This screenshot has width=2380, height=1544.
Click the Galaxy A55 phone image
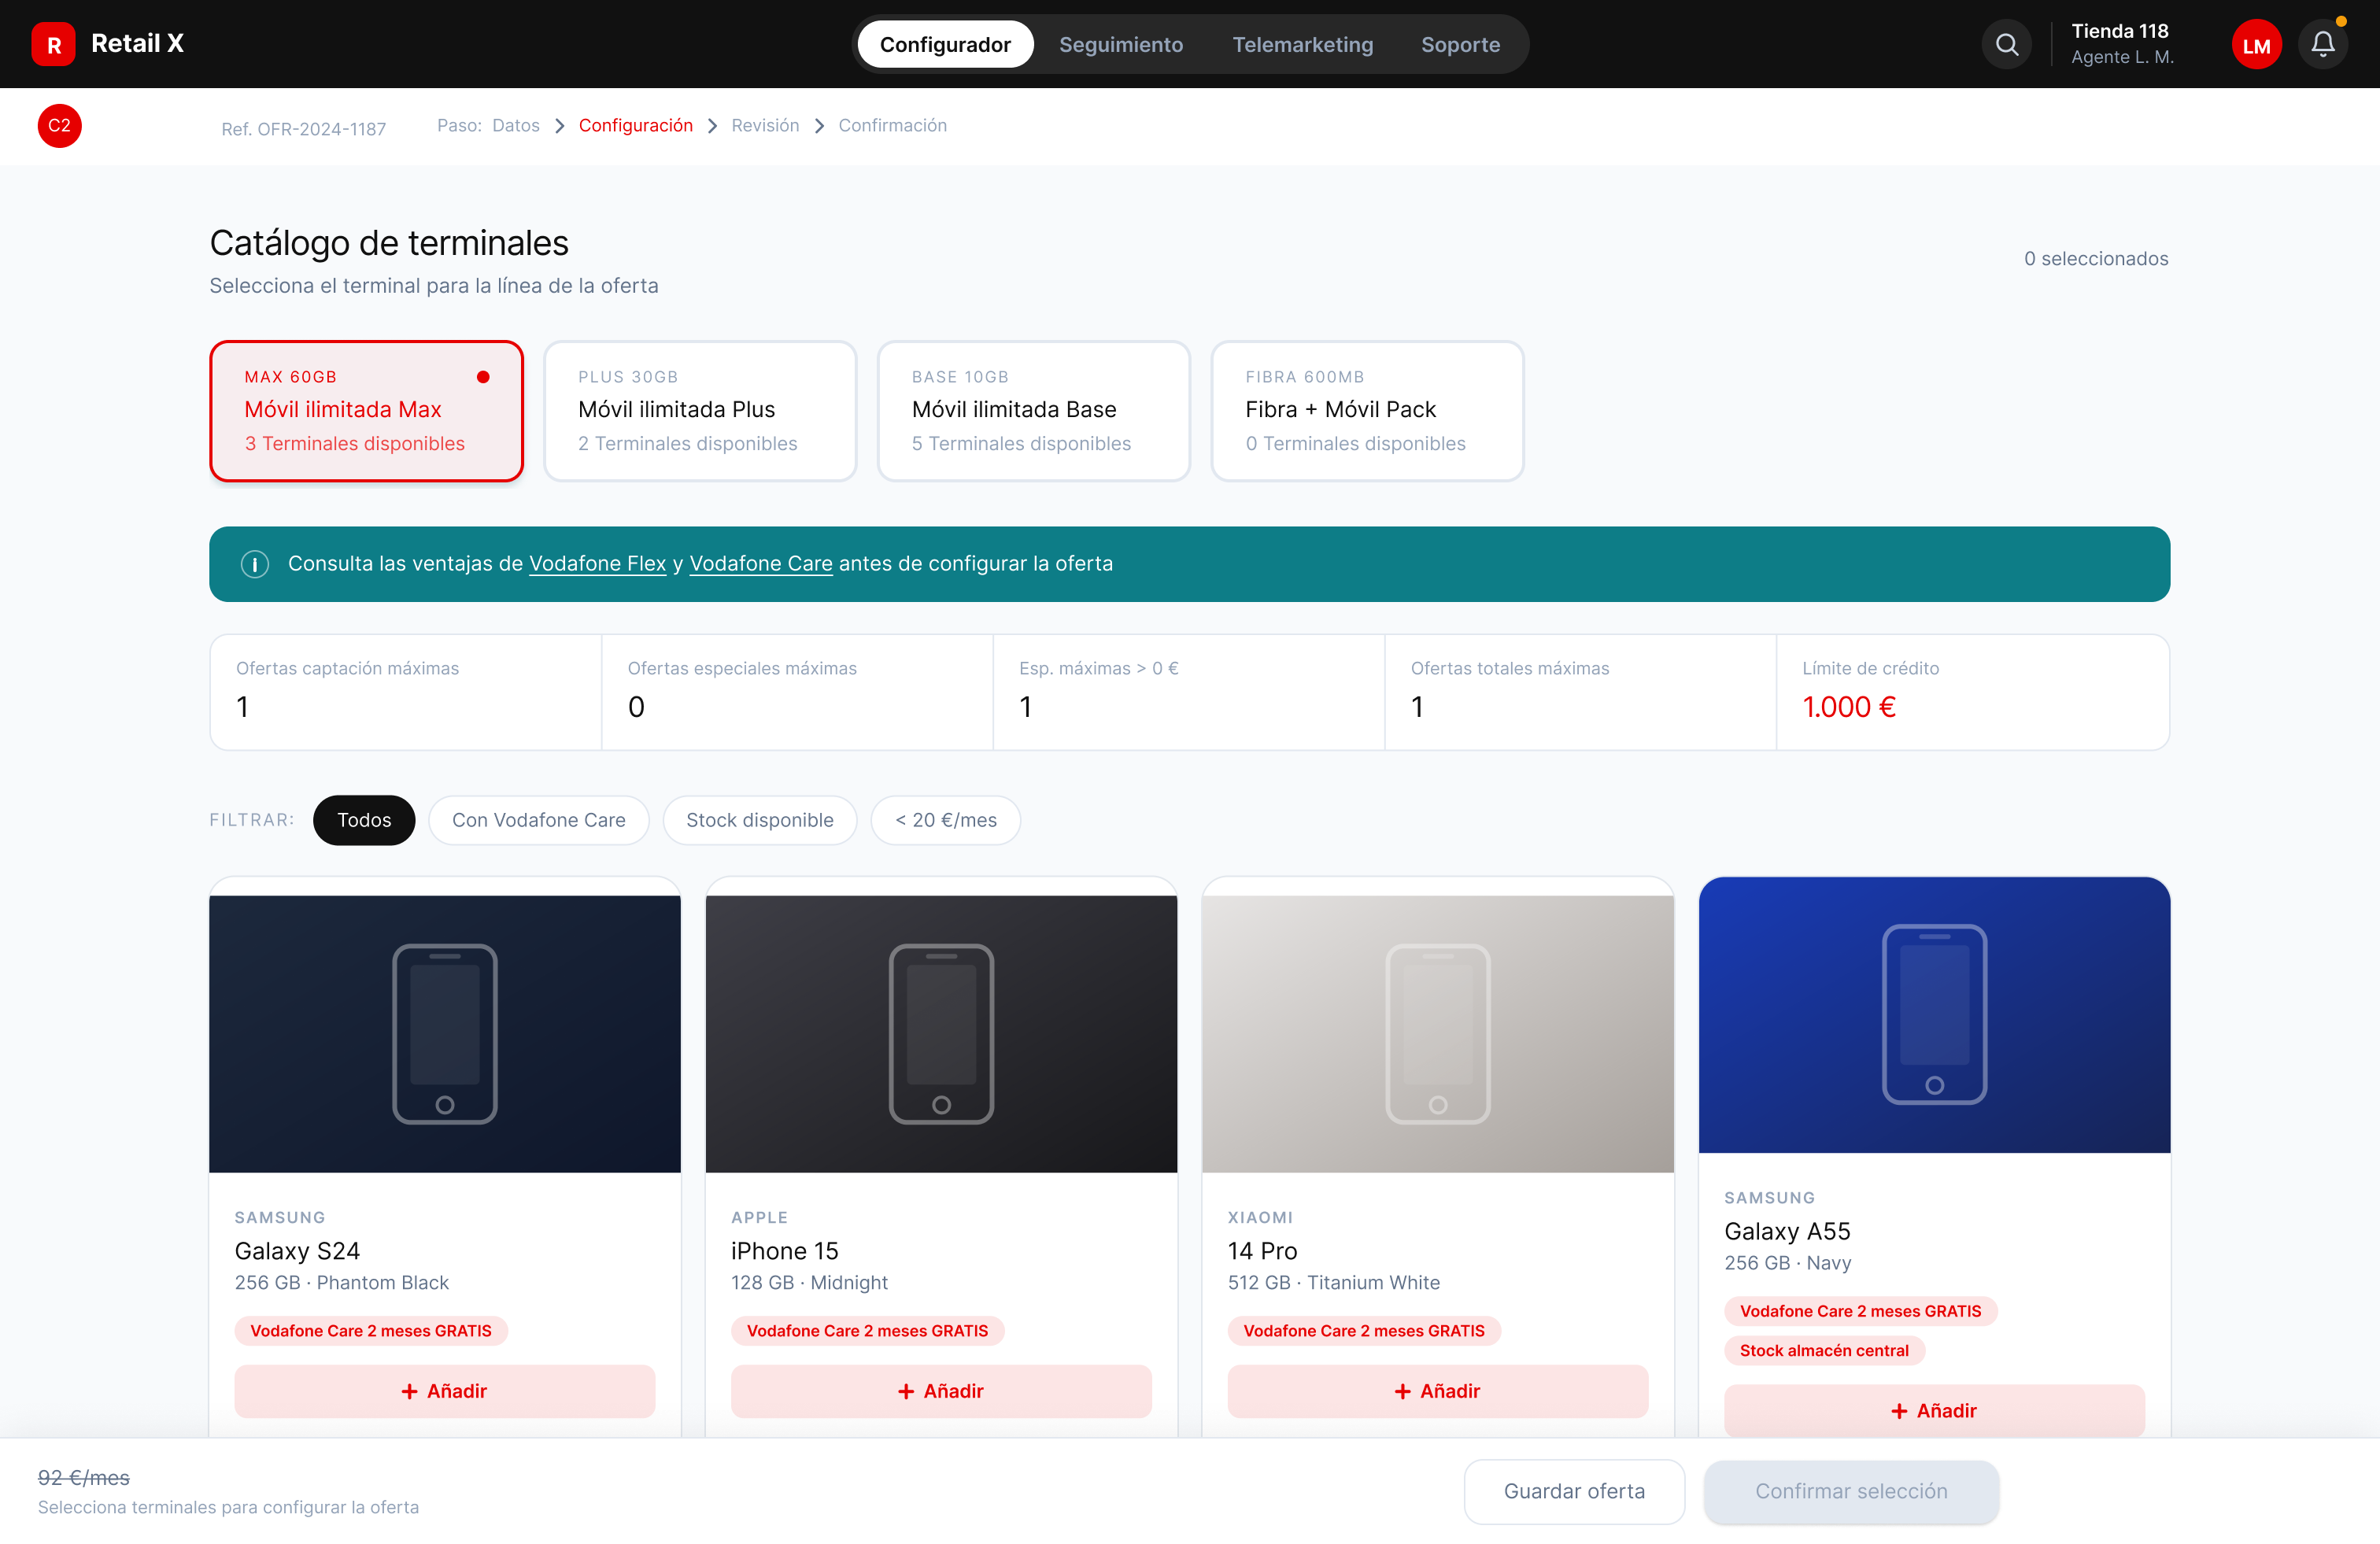1934,1014
